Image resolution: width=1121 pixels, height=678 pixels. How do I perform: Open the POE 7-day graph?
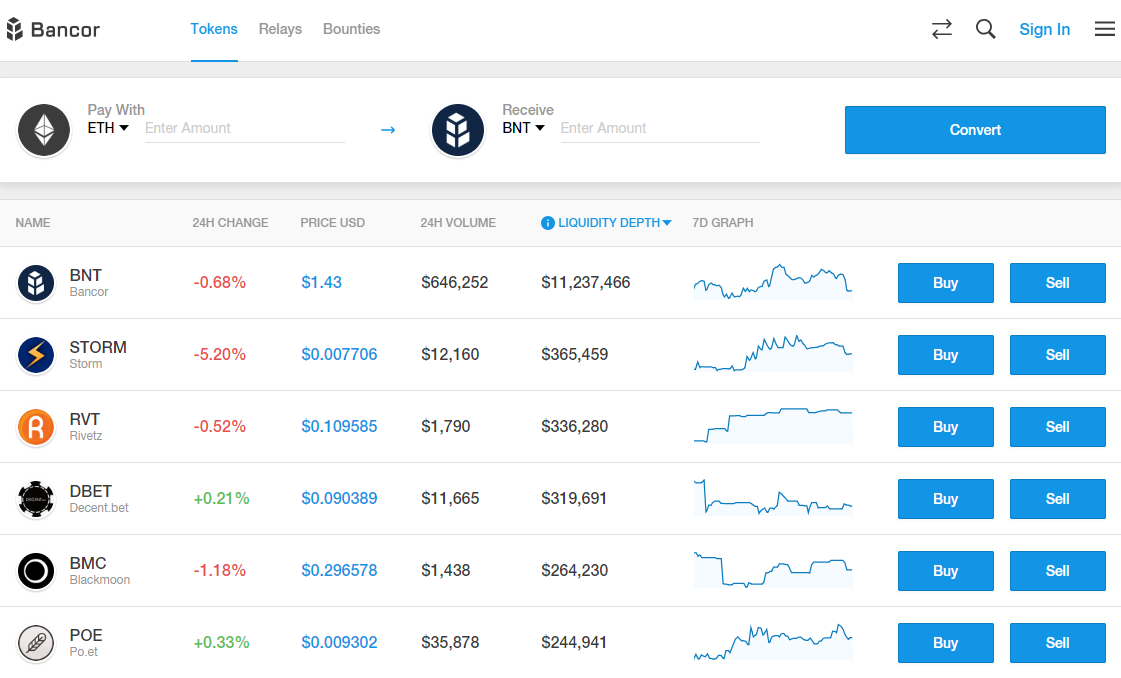coord(773,642)
